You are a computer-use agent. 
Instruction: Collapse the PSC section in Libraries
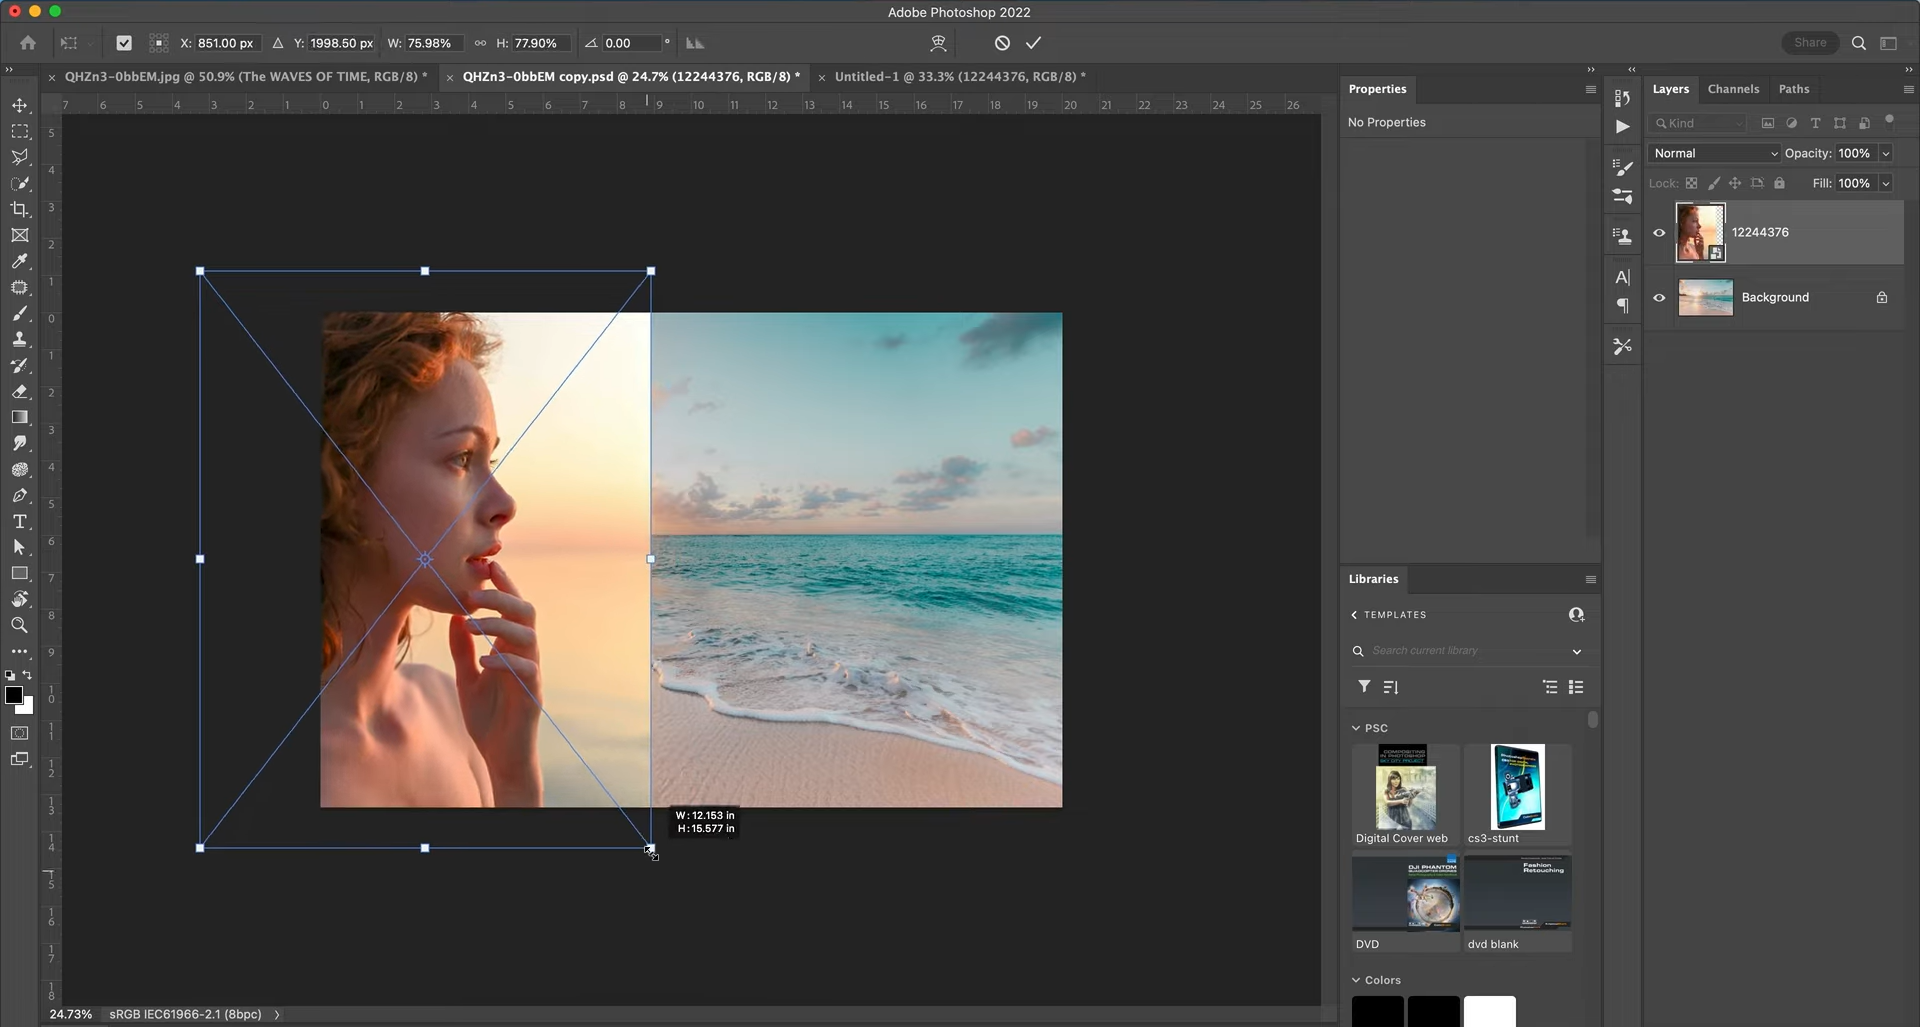(1356, 728)
